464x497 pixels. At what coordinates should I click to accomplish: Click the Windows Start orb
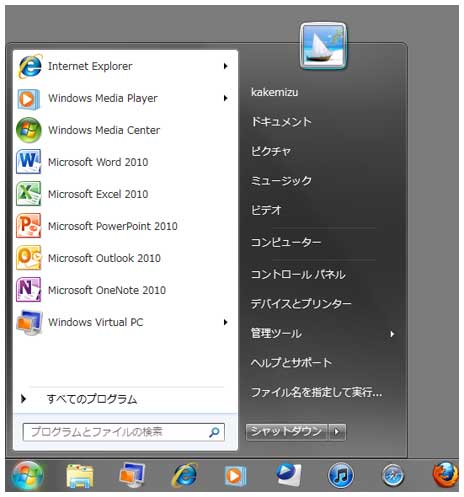pyautogui.click(x=27, y=476)
